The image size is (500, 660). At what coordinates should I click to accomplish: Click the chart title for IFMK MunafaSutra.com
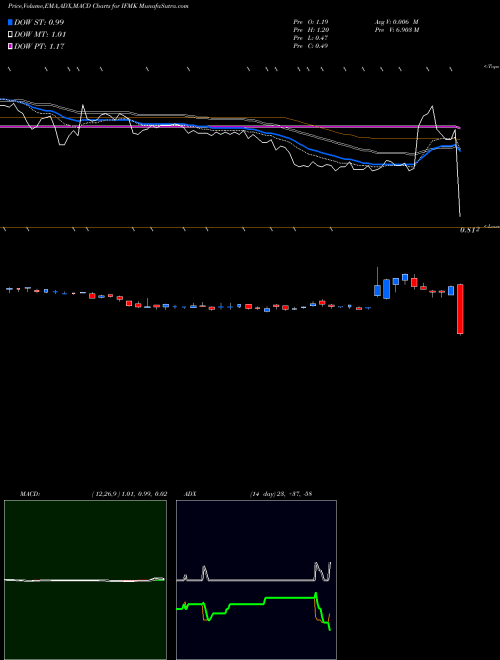coord(98,6)
